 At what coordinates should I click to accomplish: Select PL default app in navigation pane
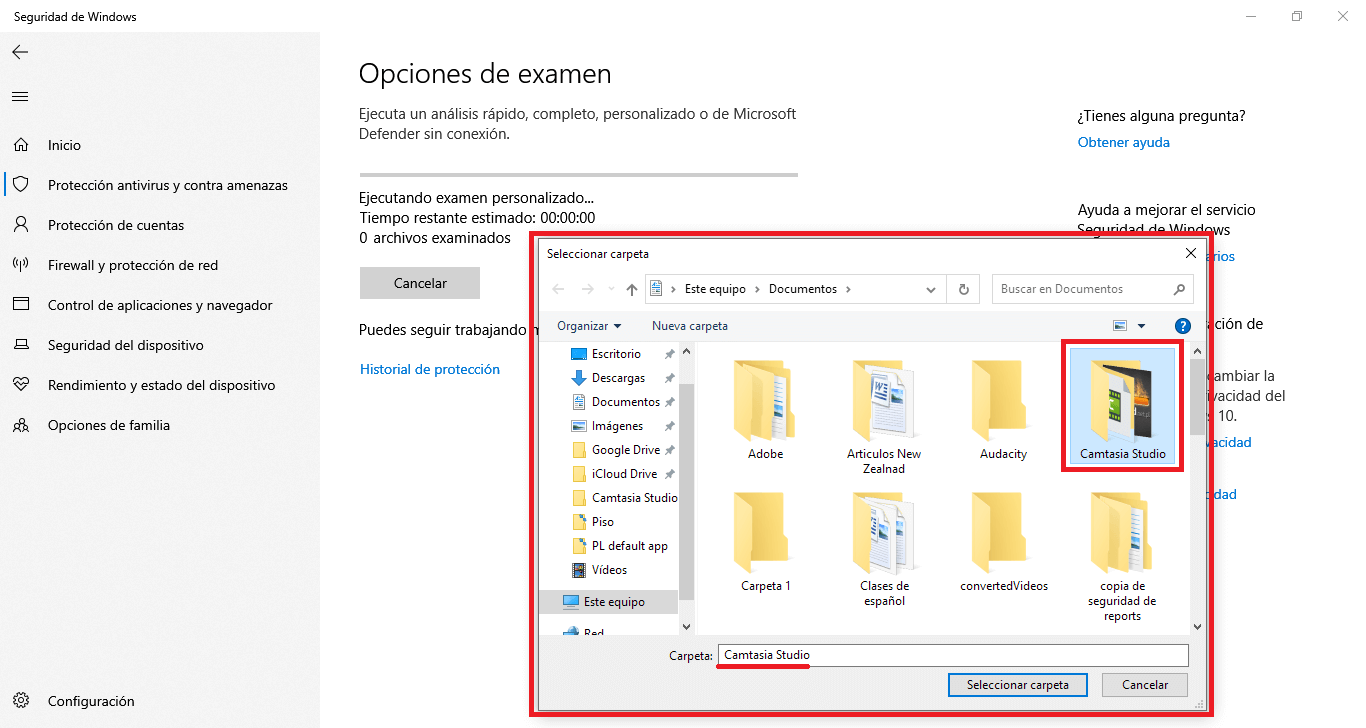pyautogui.click(x=630, y=546)
